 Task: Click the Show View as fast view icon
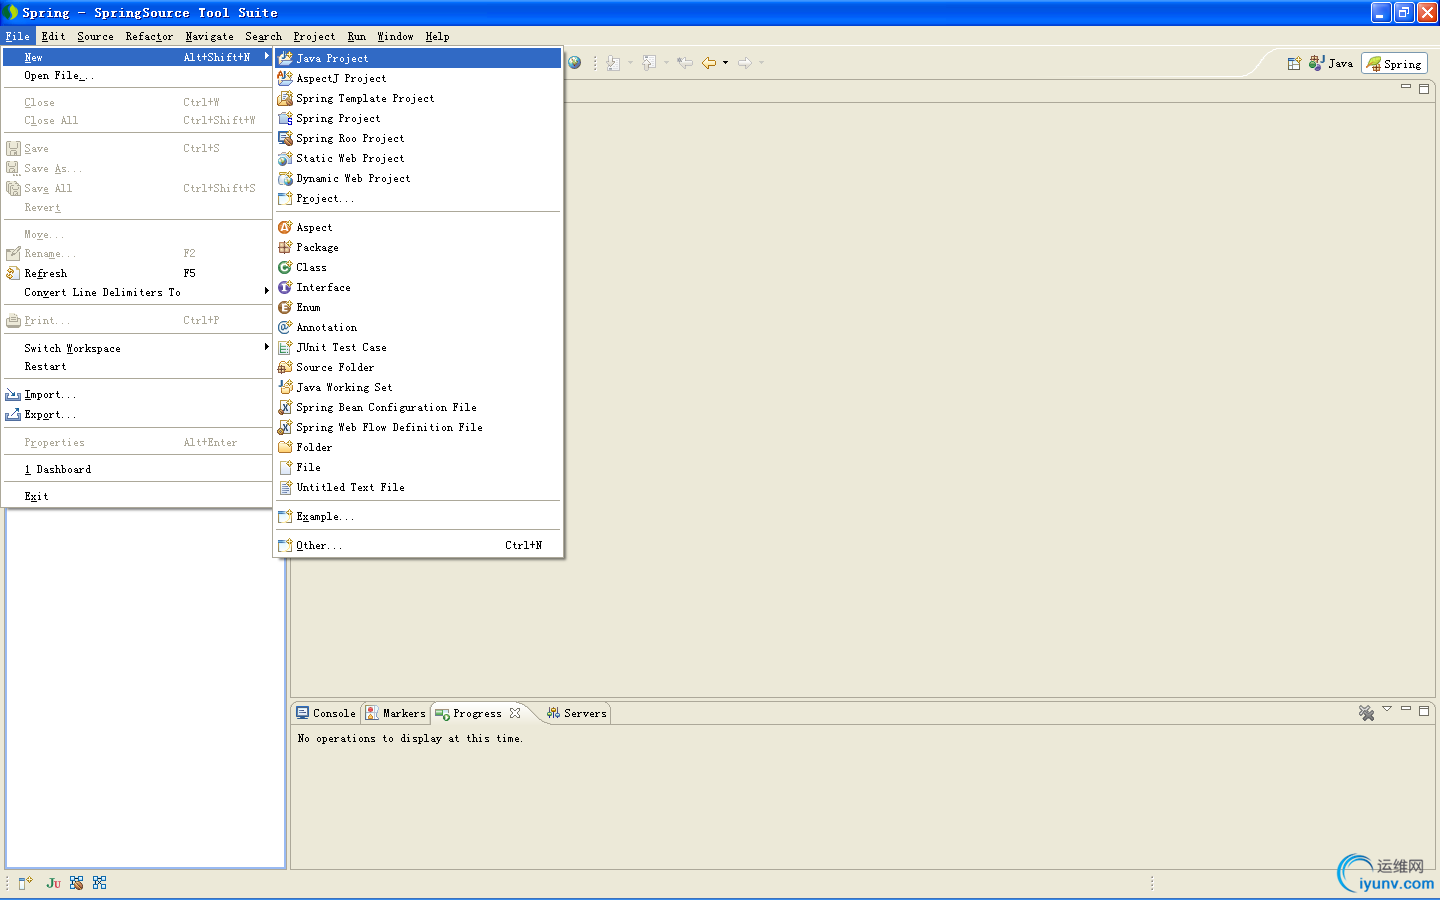click(x=26, y=883)
